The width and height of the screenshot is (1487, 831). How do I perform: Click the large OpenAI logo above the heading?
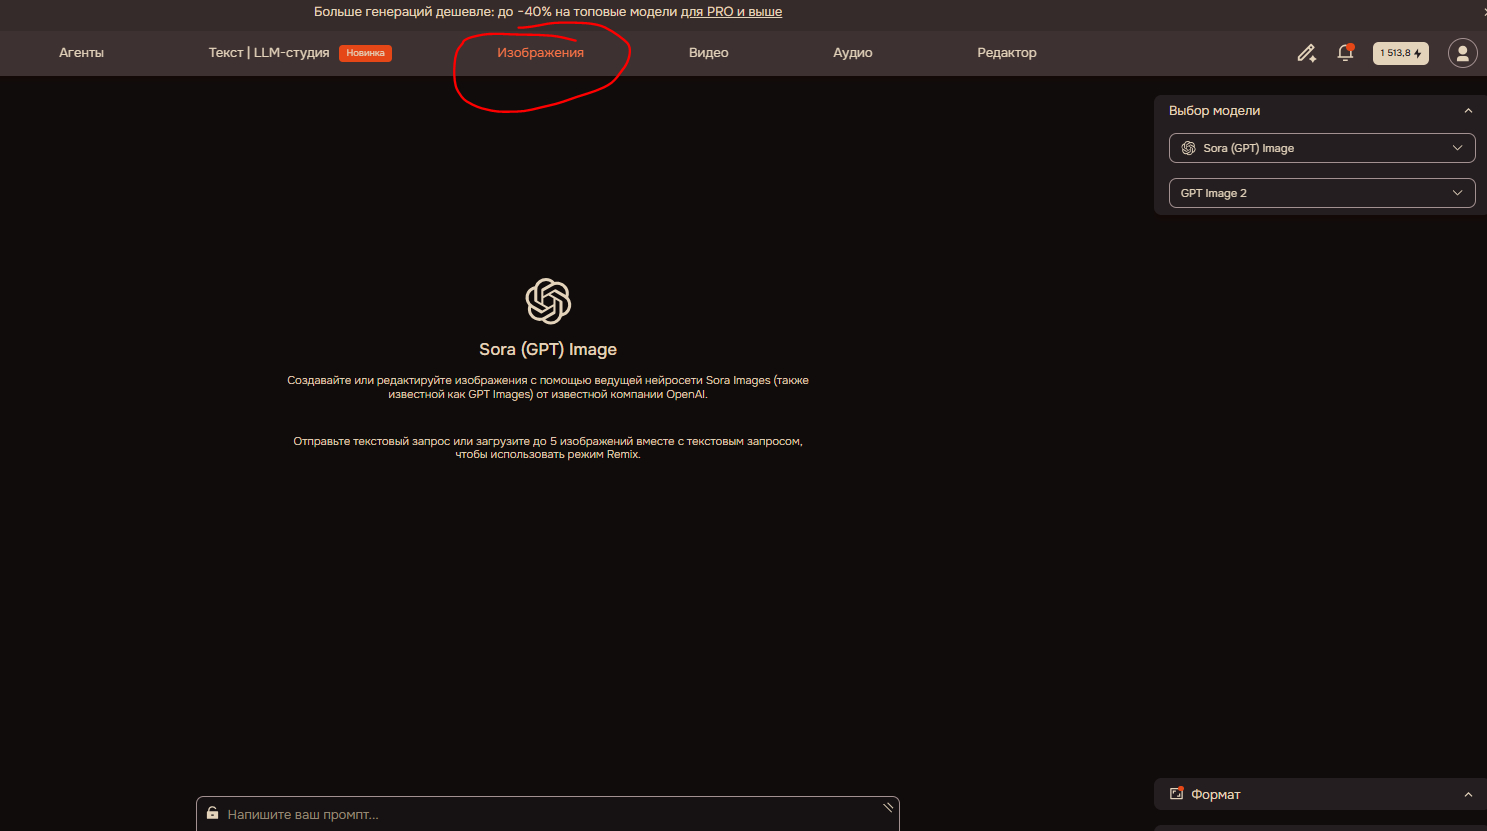548,301
